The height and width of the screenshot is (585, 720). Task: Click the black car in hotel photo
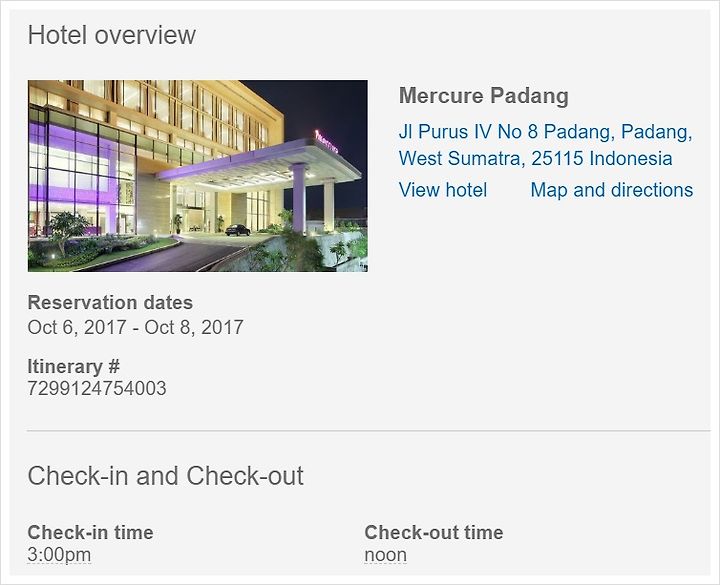238,230
